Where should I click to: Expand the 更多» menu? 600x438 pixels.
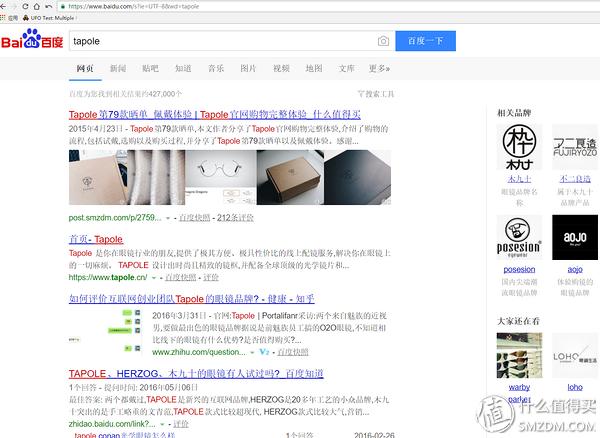click(379, 68)
